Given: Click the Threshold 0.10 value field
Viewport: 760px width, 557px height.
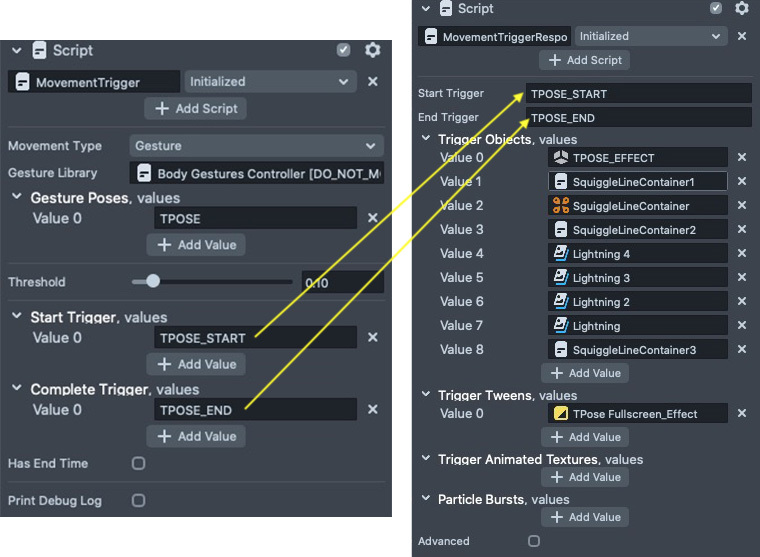Looking at the screenshot, I should pyautogui.click(x=343, y=282).
